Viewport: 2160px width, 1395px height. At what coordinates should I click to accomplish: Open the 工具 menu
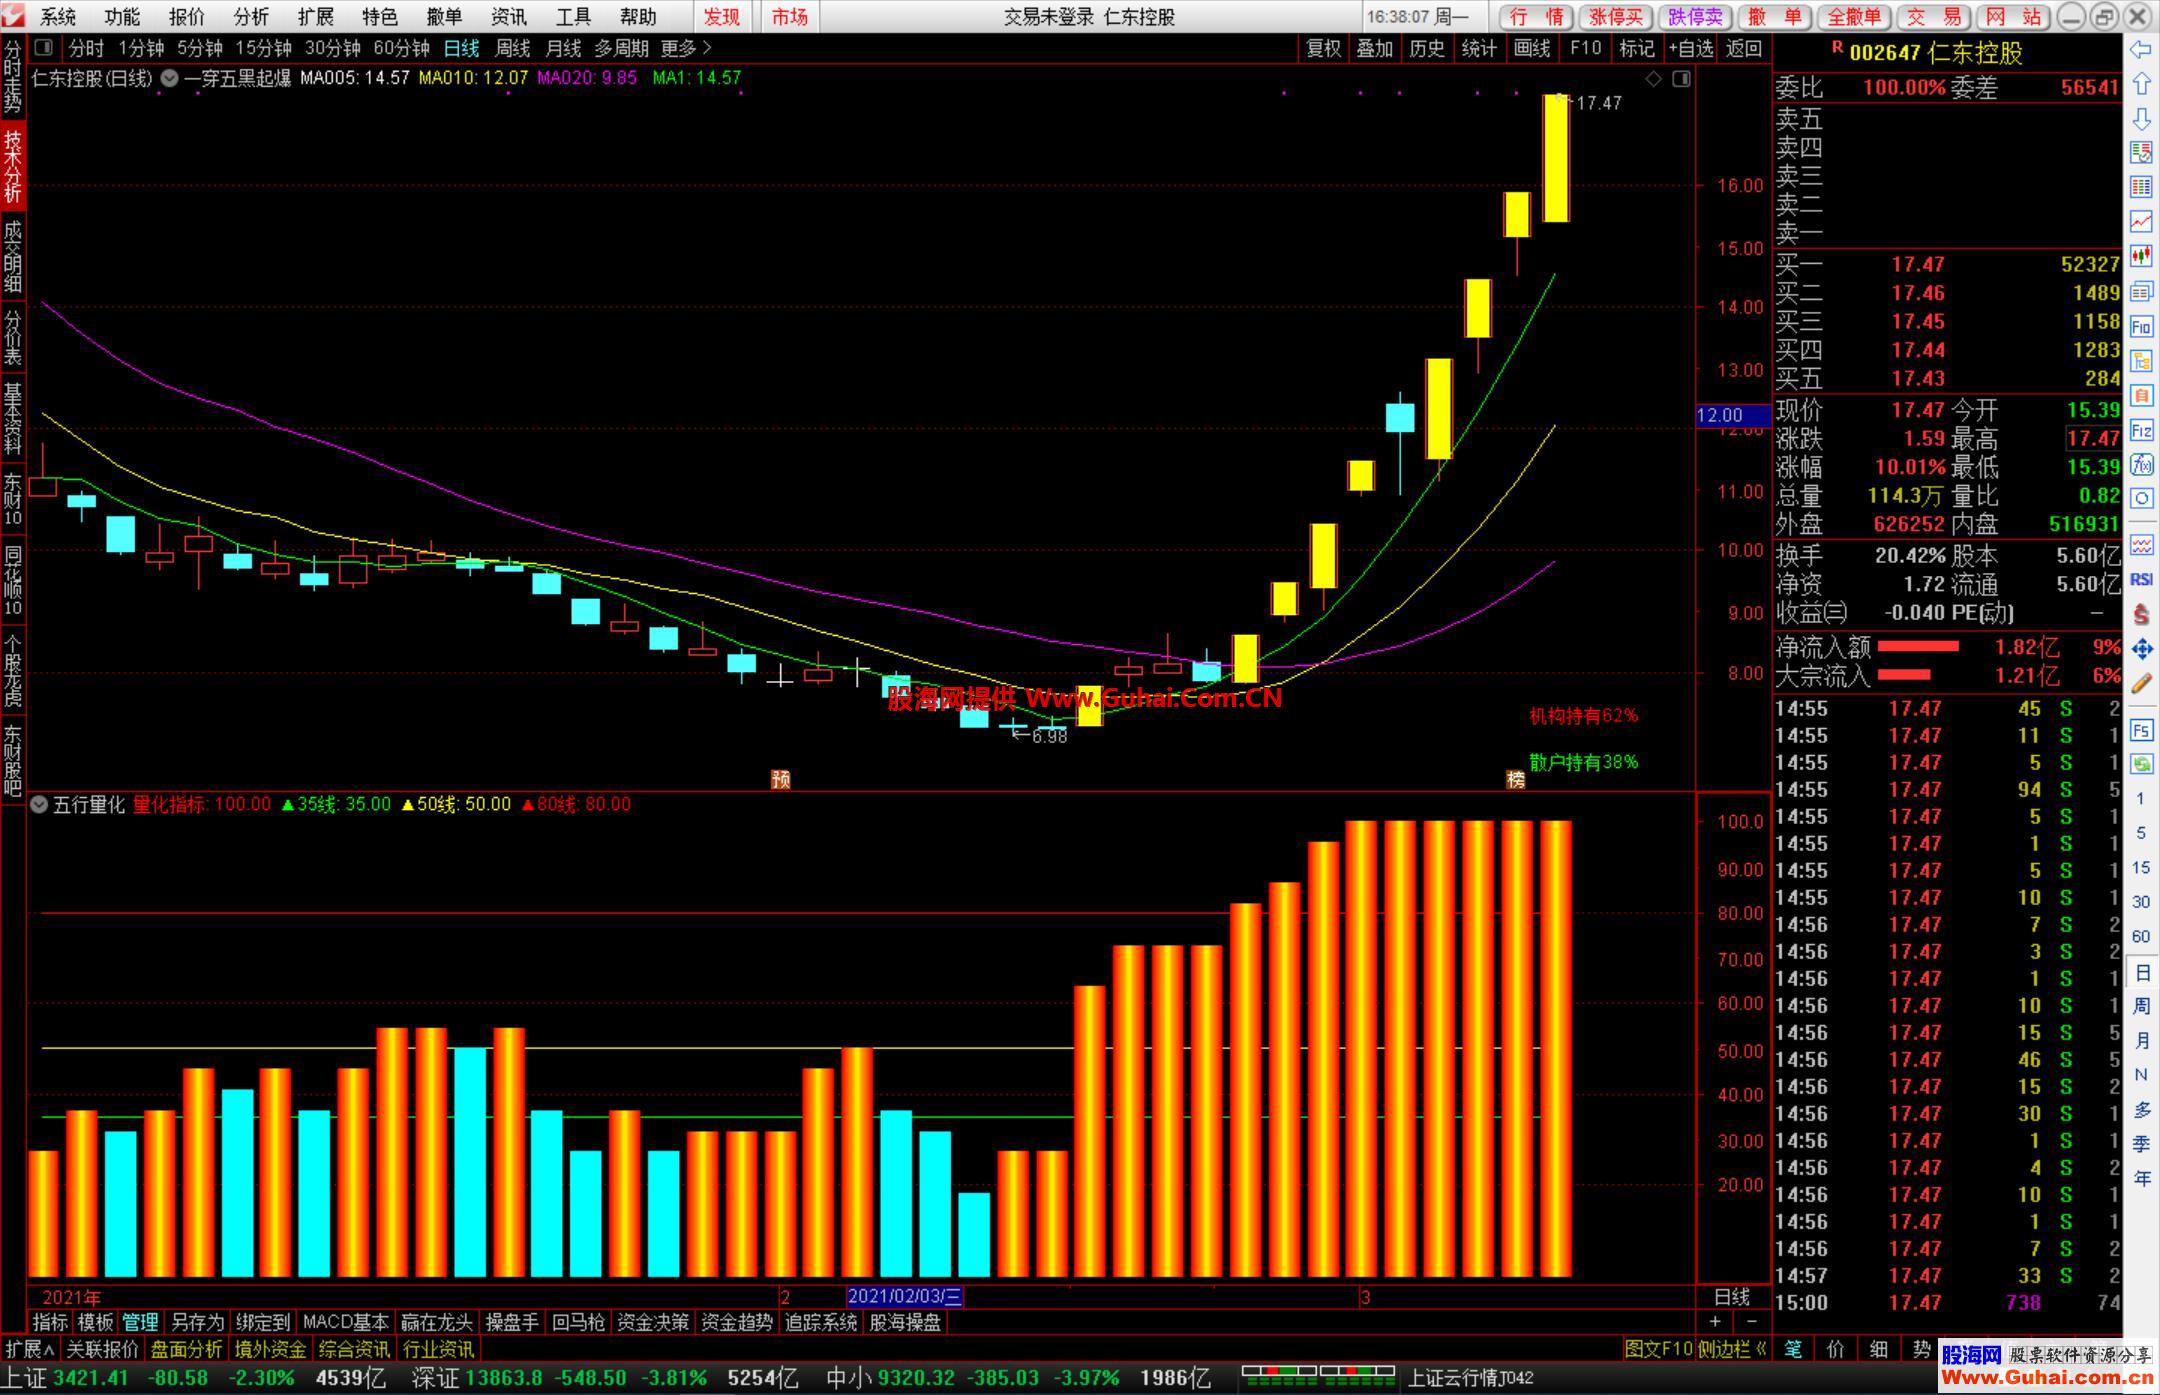click(x=573, y=17)
